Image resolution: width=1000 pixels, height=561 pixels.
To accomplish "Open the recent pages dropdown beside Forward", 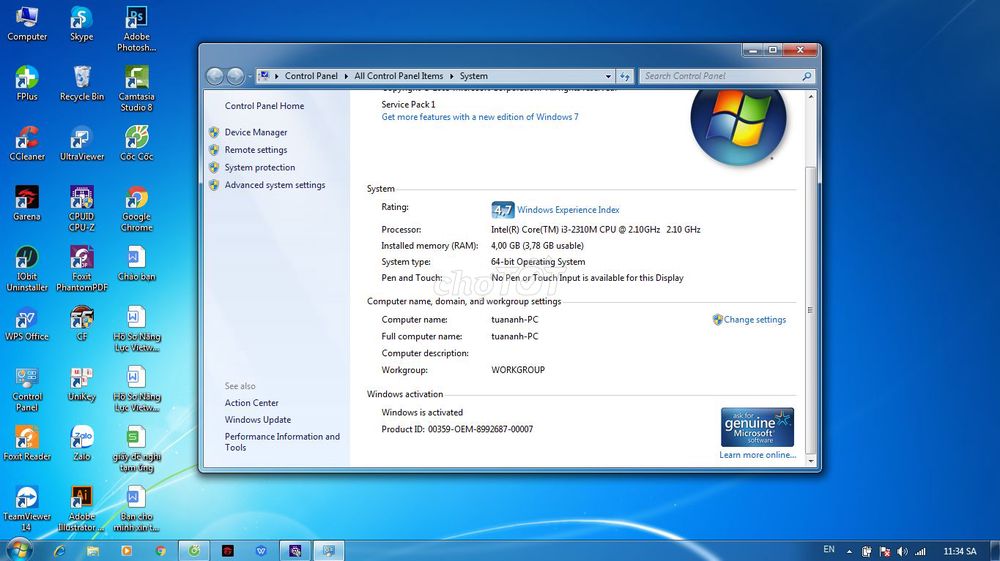I will pos(249,77).
